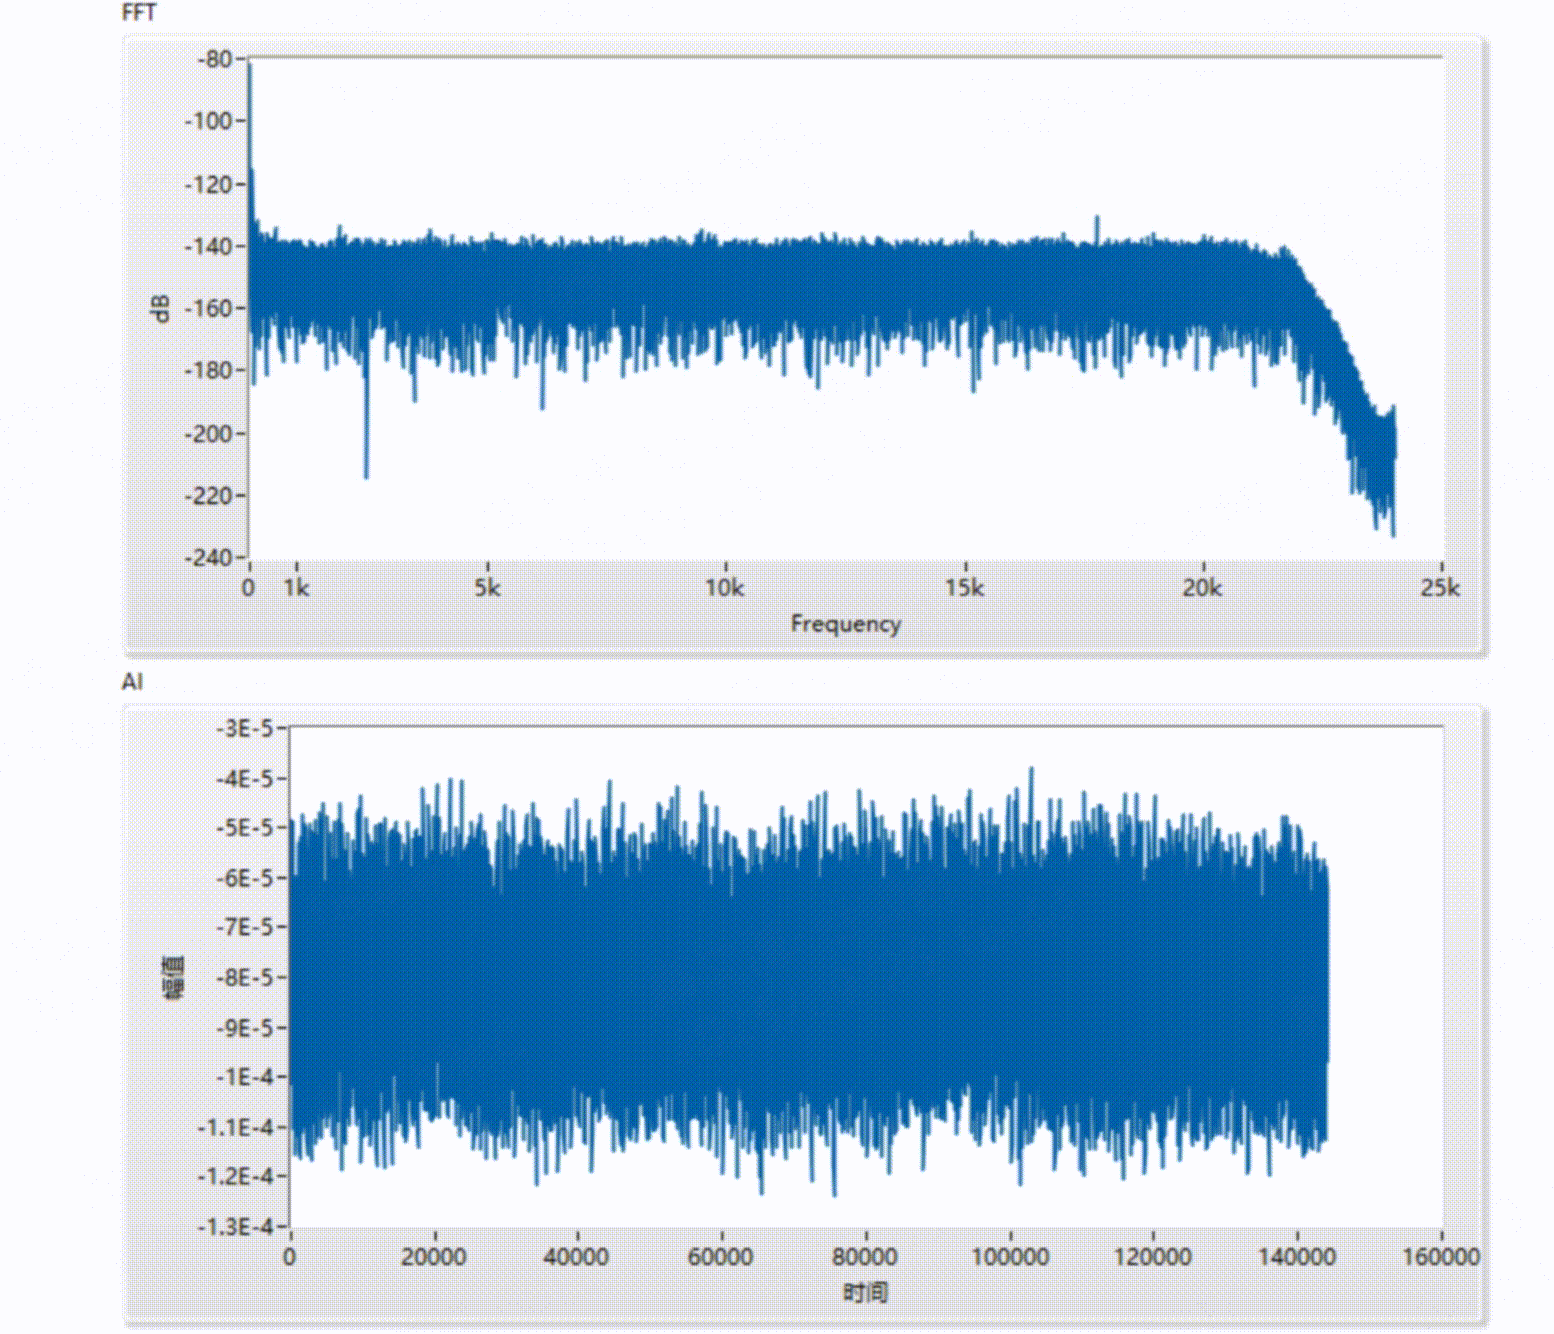Select the 25k frequency axis end marker
The image size is (1554, 1334).
[x=1439, y=588]
